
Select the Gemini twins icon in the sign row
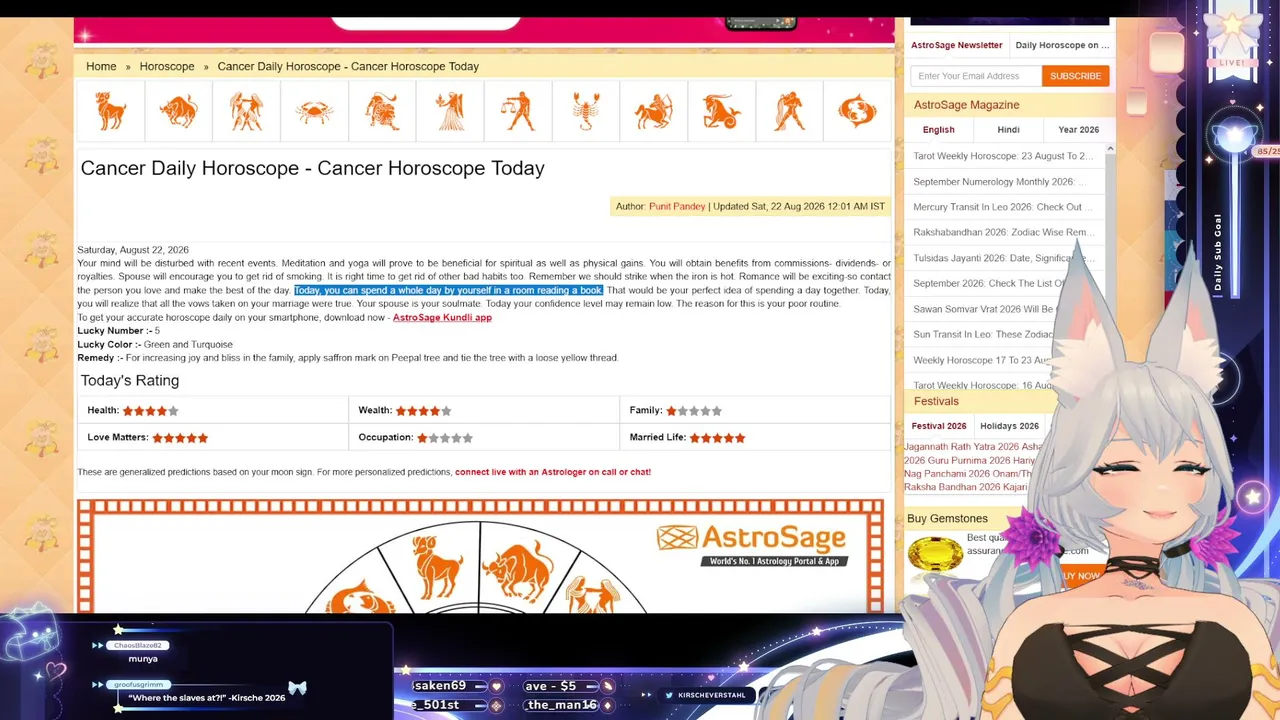[246, 111]
